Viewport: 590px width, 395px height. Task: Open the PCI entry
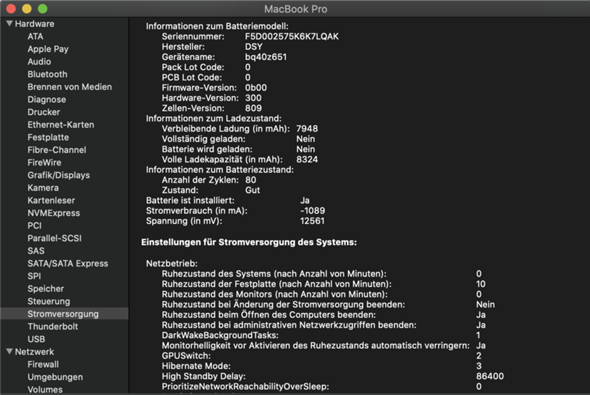[34, 225]
